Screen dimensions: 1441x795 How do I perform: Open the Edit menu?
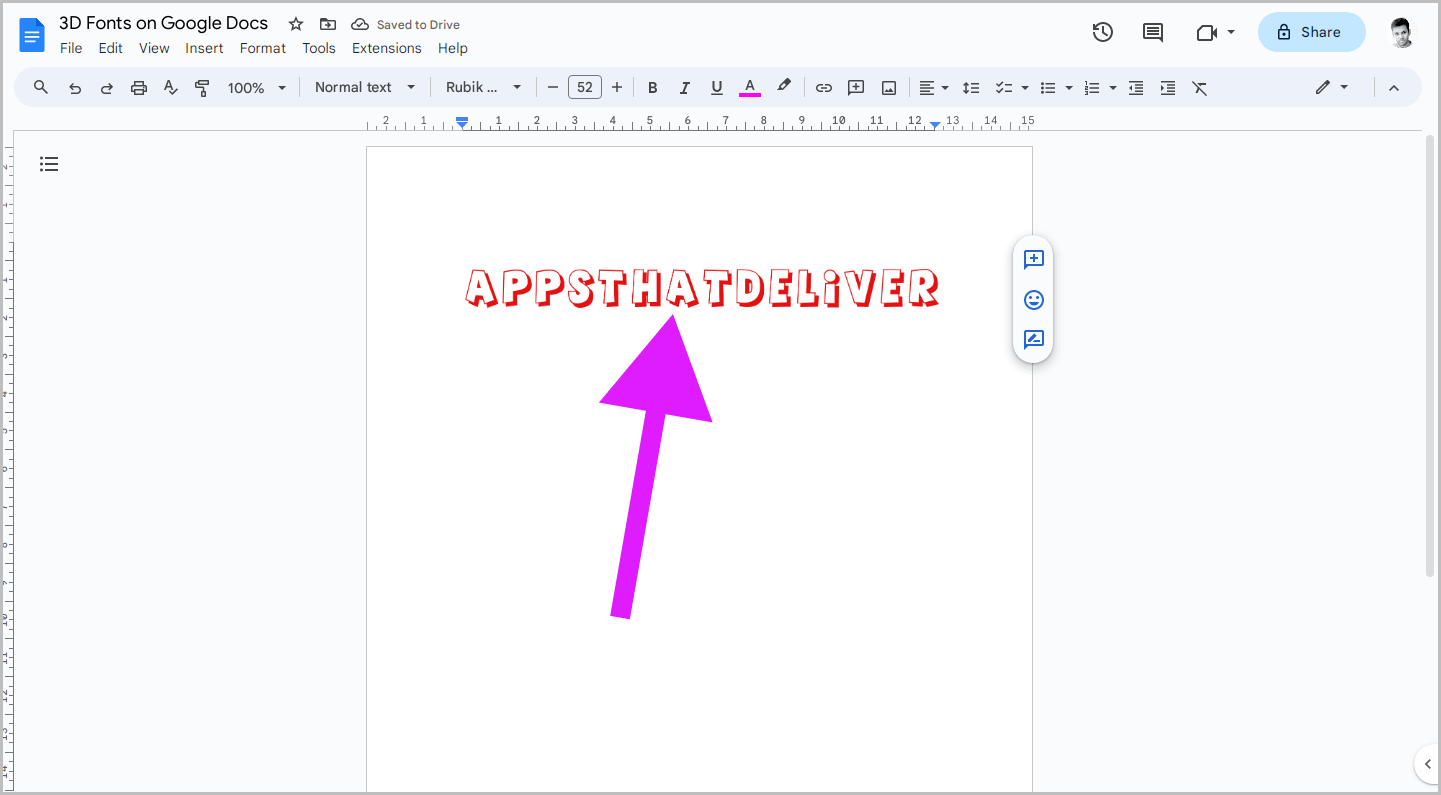pos(110,48)
